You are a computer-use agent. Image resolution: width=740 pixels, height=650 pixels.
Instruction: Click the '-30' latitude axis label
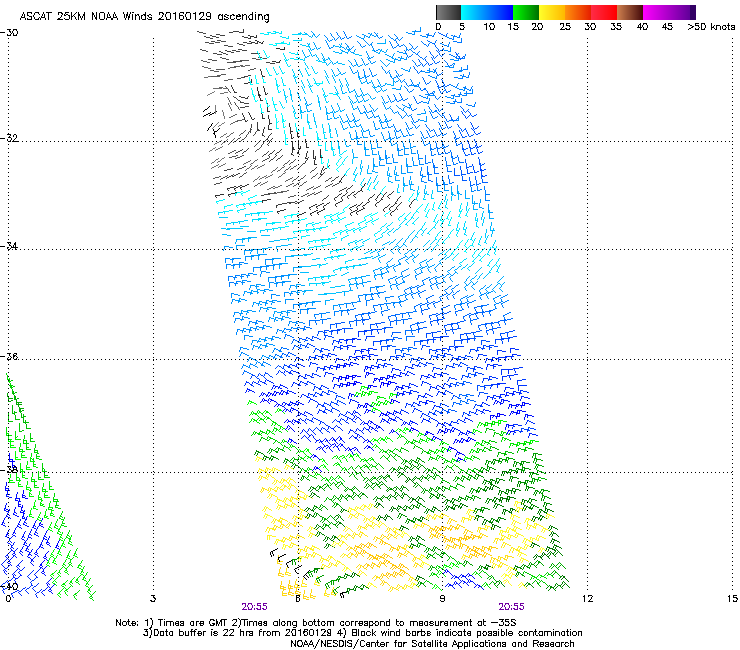[9, 32]
